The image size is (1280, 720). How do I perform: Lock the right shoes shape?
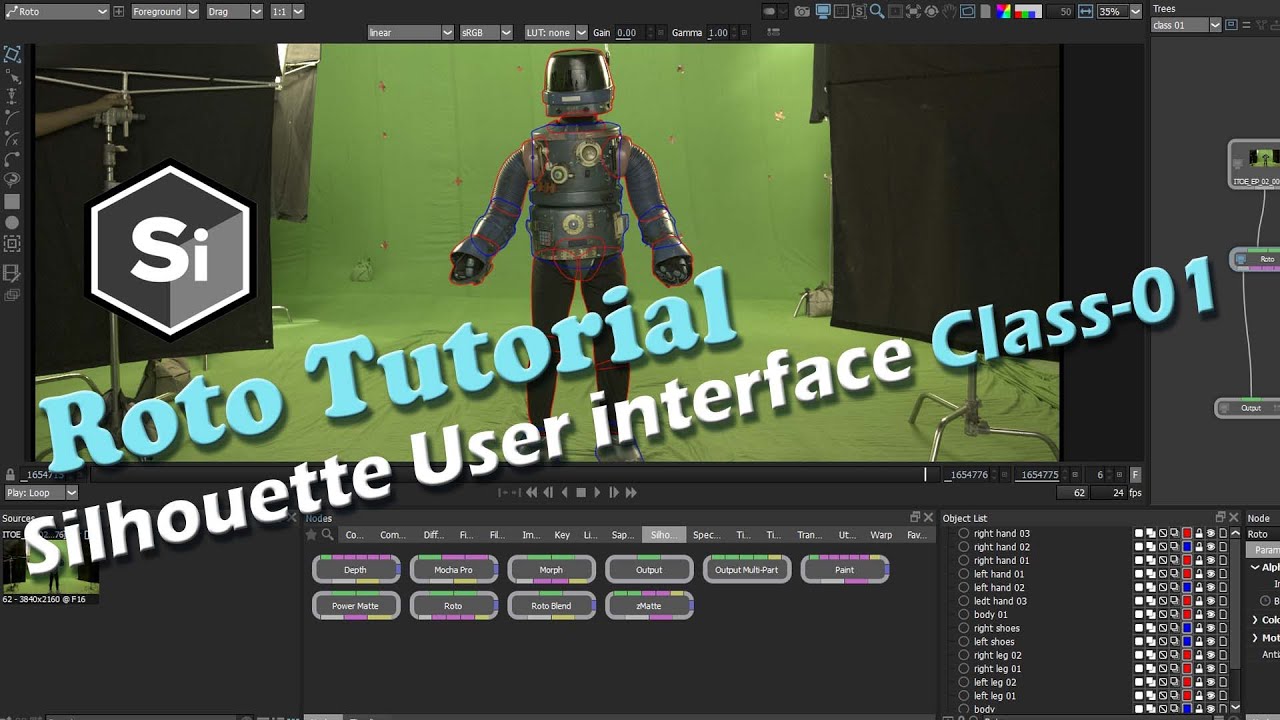1199,628
